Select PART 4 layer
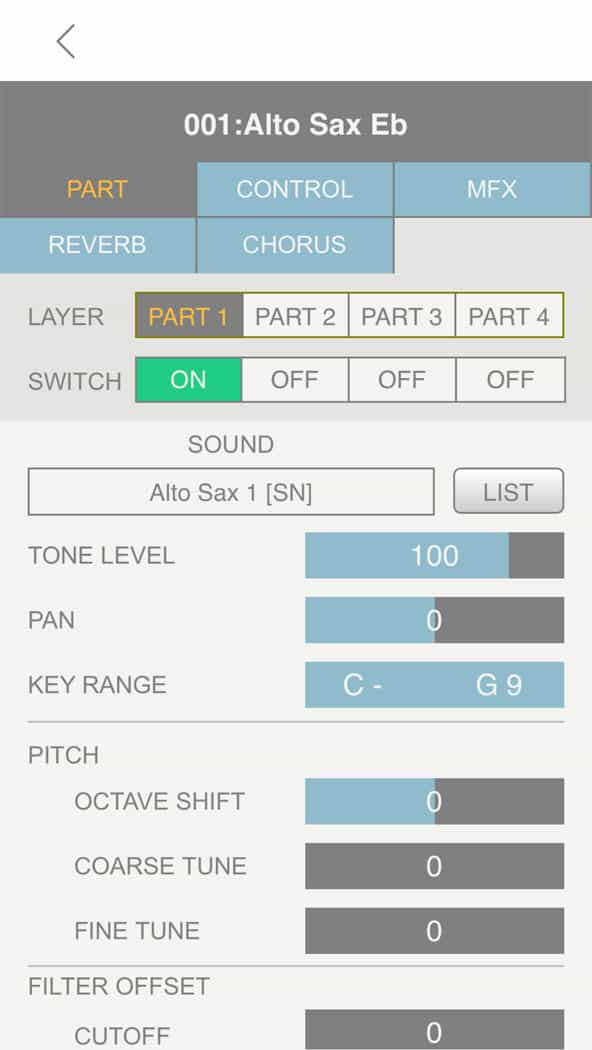Viewport: 592px width, 1050px height. tap(509, 315)
